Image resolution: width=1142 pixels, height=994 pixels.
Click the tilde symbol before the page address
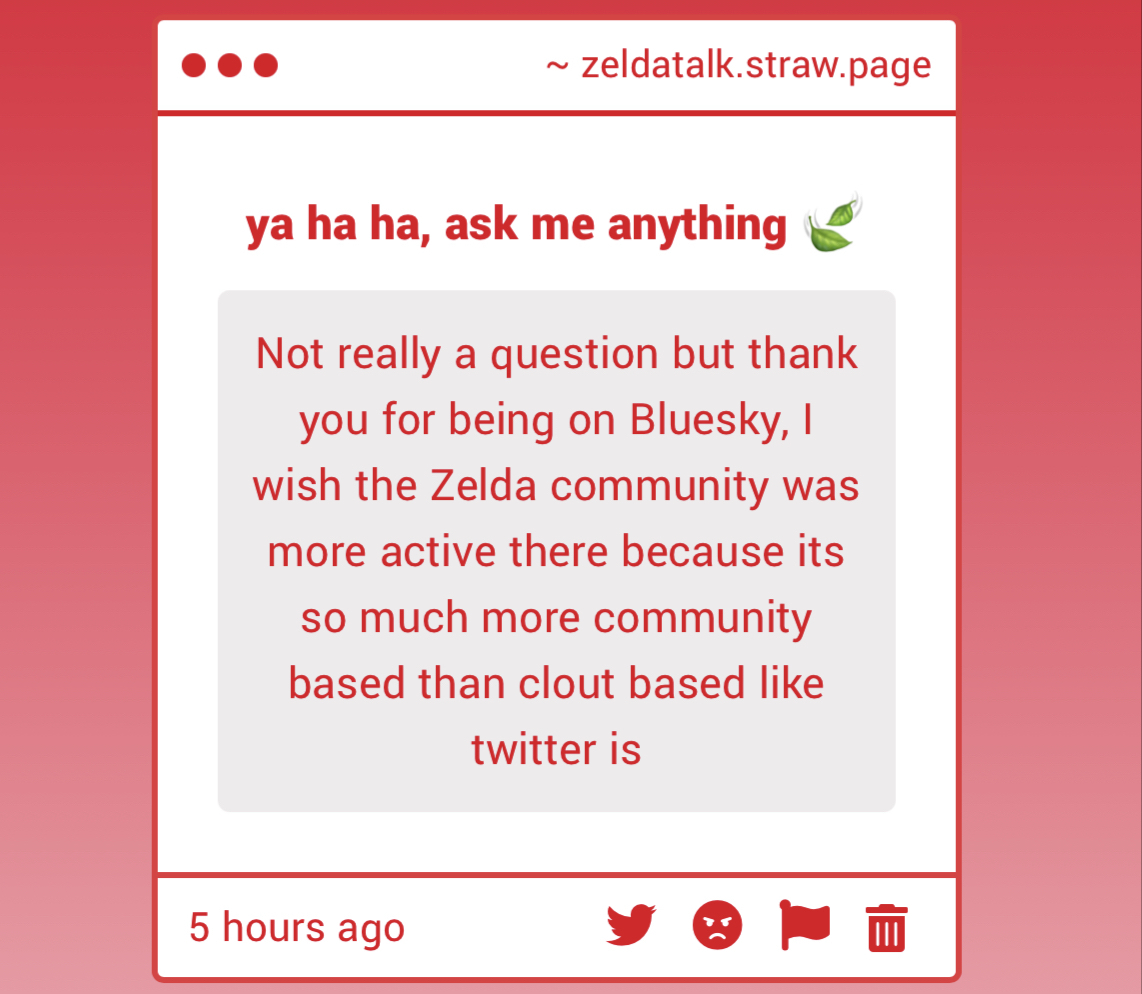pyautogui.click(x=557, y=67)
